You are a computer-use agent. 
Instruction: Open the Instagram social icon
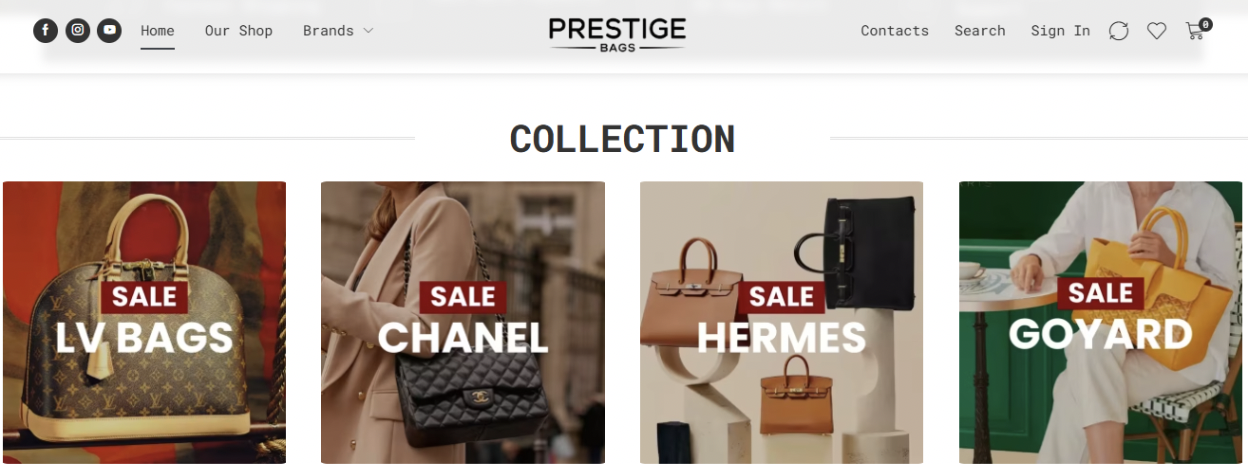pos(77,31)
